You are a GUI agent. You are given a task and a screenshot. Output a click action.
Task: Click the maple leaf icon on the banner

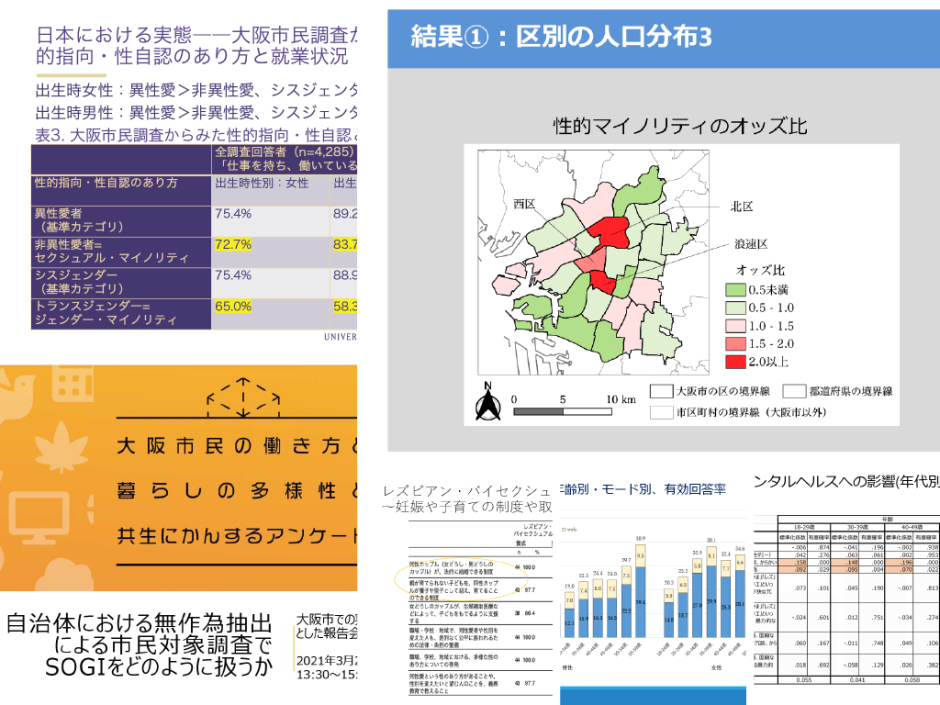tap(62, 447)
